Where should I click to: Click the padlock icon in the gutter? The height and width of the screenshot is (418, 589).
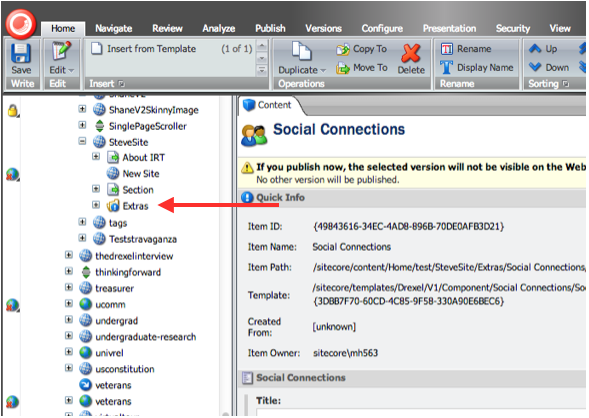click(13, 110)
